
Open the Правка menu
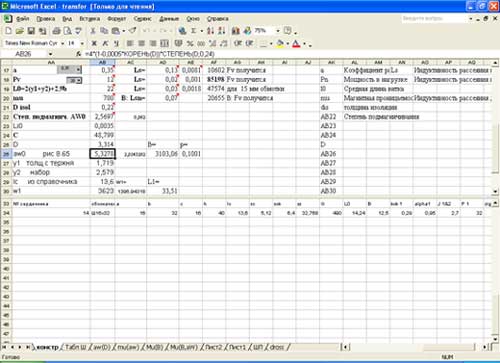[46, 19]
